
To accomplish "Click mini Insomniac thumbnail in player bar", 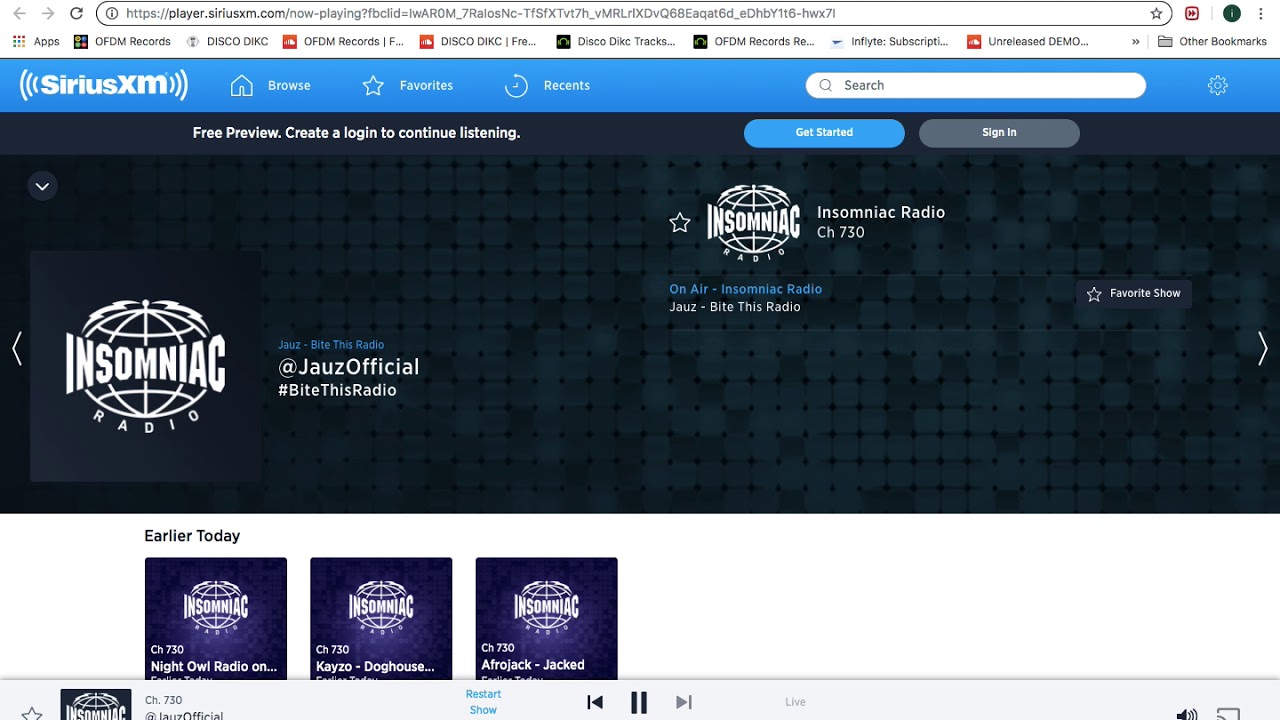I will point(96,704).
